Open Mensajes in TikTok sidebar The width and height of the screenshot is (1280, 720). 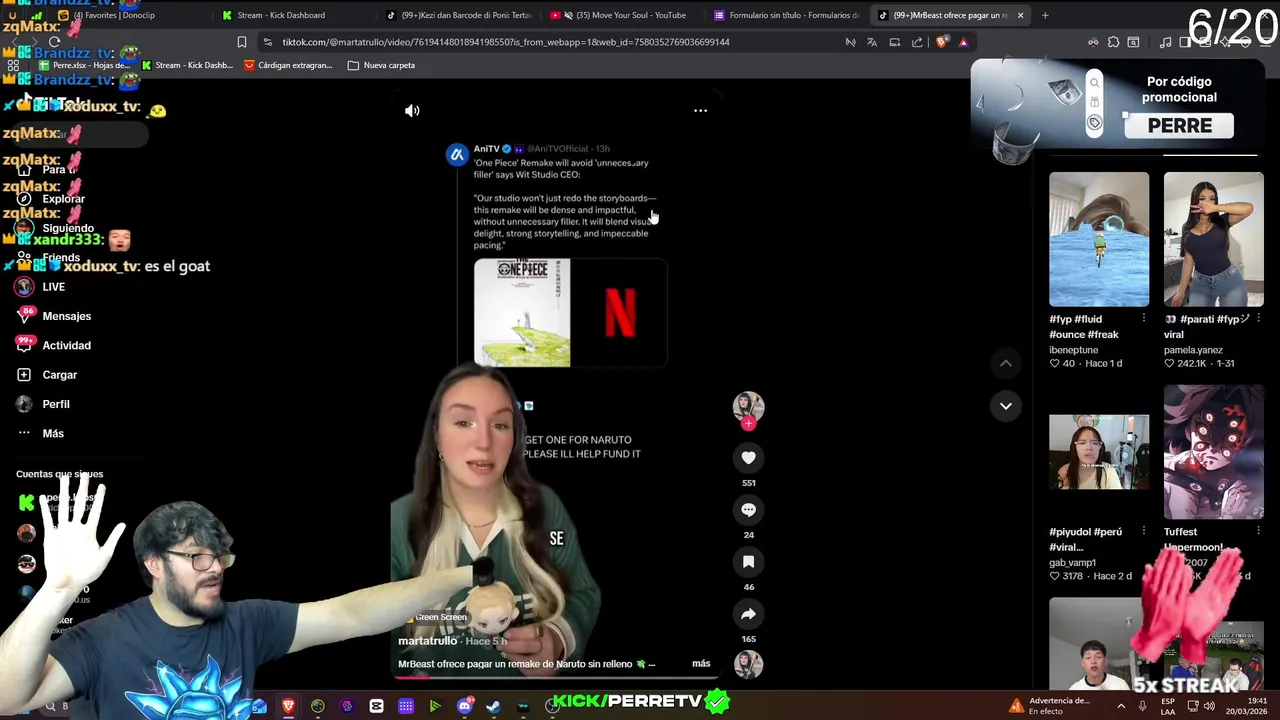pos(54,316)
